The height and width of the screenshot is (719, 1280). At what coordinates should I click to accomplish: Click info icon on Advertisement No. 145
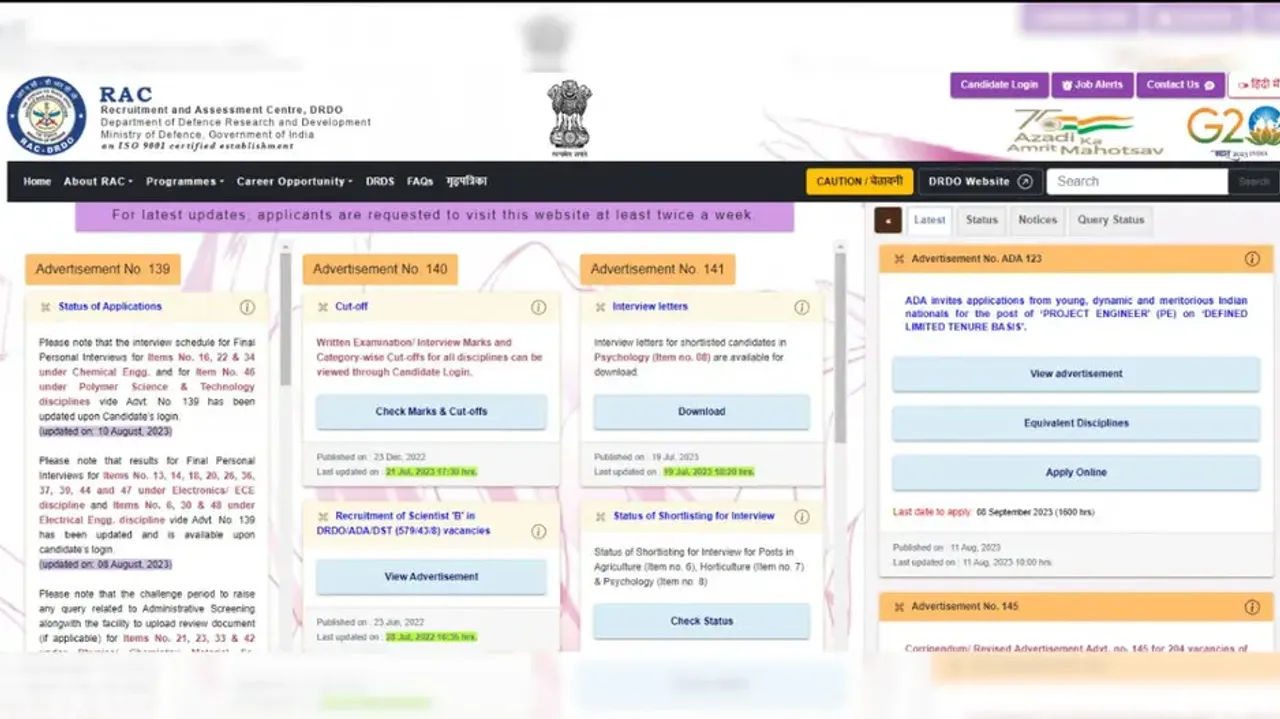point(1251,607)
